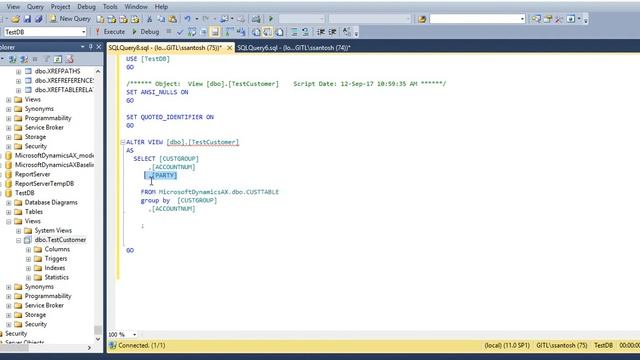The image size is (640, 360).
Task: Click the Query Options icon
Action: 203,32
